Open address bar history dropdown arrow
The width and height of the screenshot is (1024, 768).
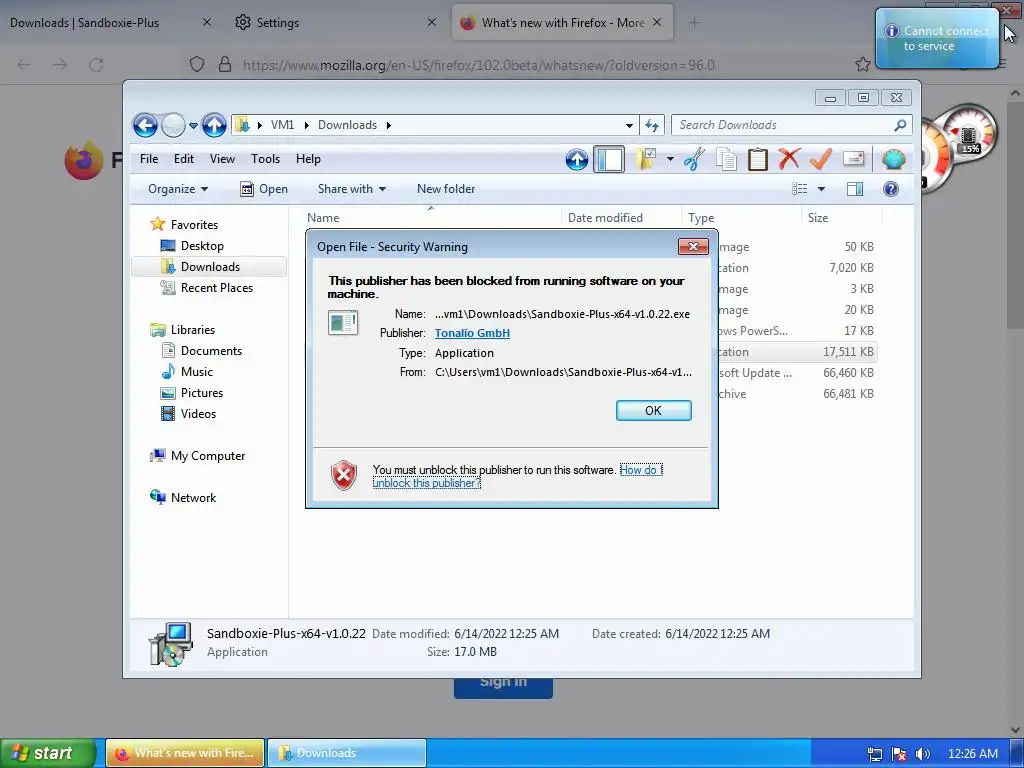tap(629, 125)
